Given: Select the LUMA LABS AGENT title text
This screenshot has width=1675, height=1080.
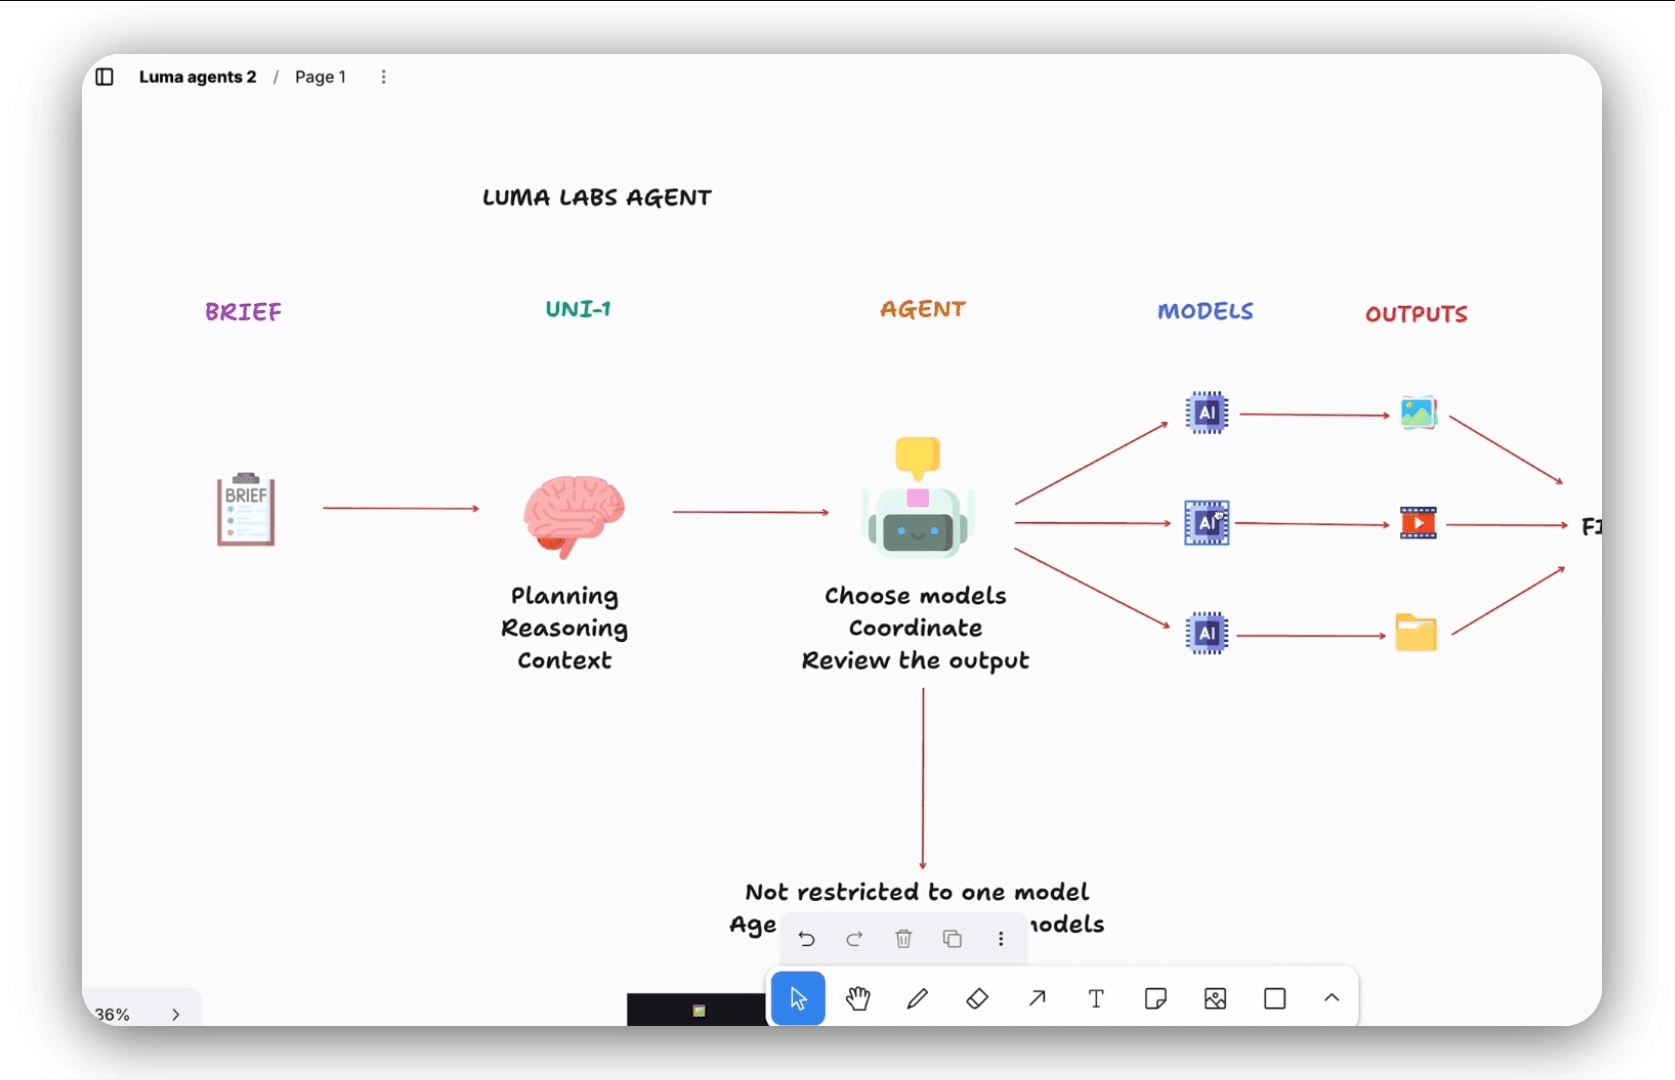Looking at the screenshot, I should pyautogui.click(x=597, y=198).
